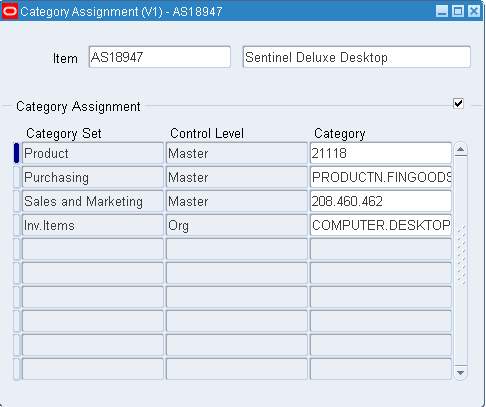This screenshot has height=407, width=486.
Task: Edit the PRODUCTN.FINGOODS category field
Action: [381, 177]
